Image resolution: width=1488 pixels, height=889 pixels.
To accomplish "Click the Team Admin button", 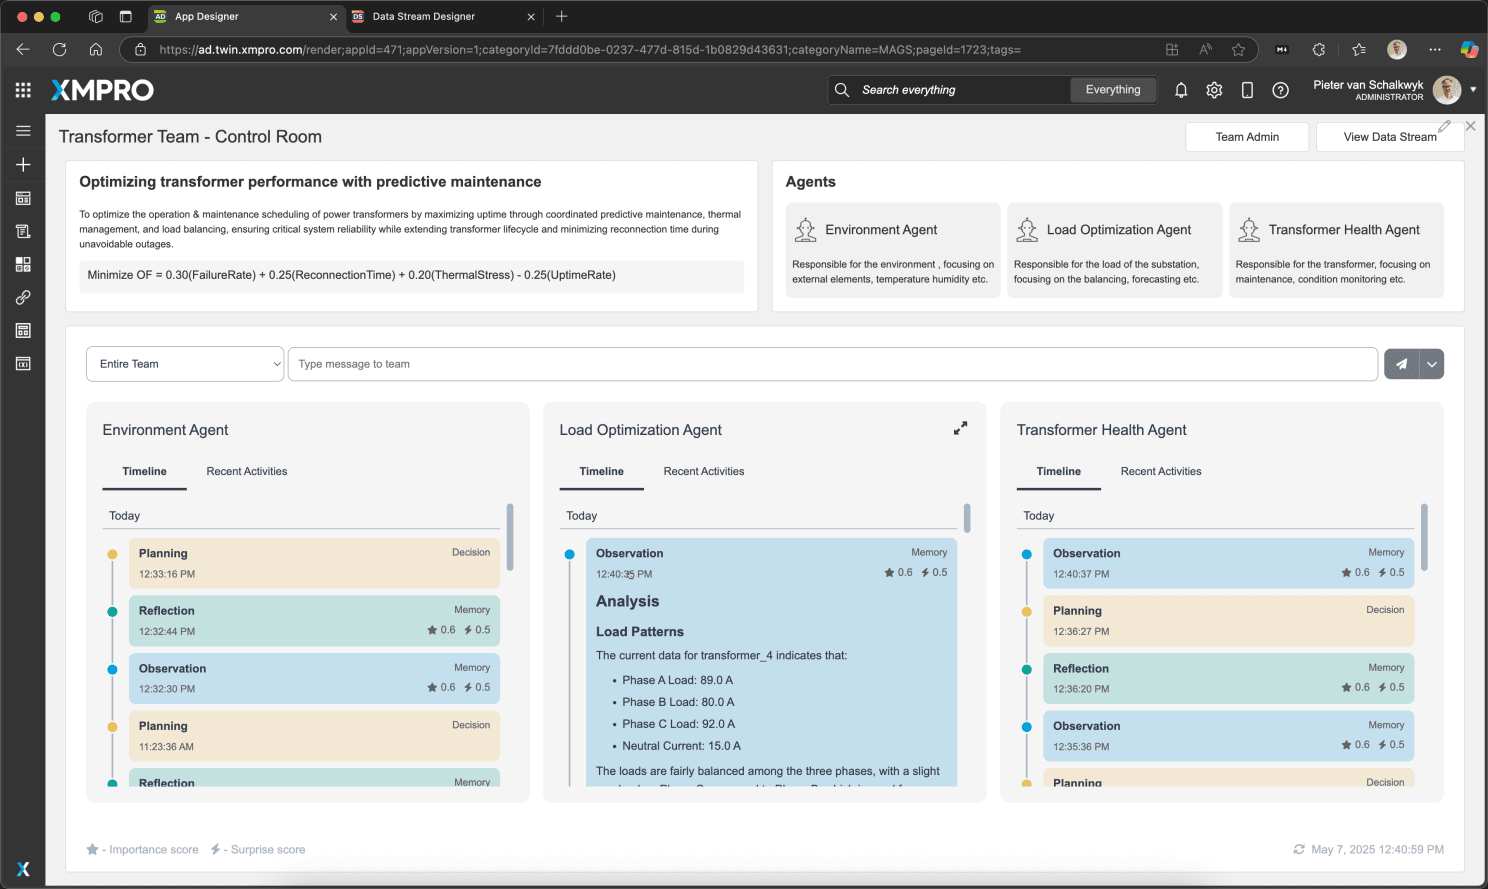I will [x=1247, y=137].
